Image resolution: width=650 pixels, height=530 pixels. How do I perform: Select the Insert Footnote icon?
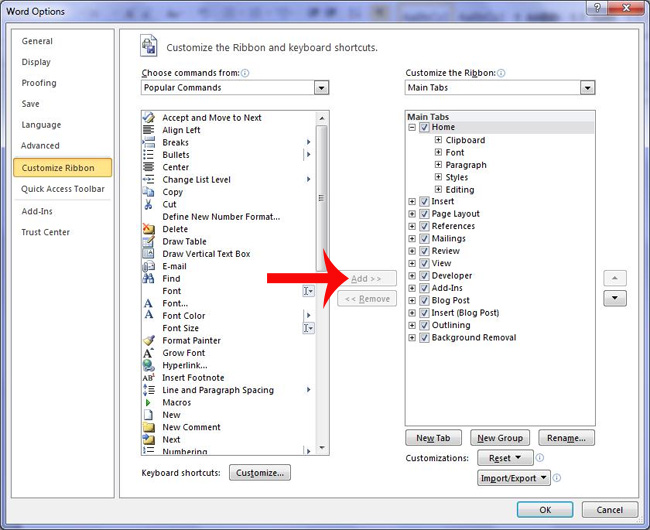pyautogui.click(x=148, y=378)
